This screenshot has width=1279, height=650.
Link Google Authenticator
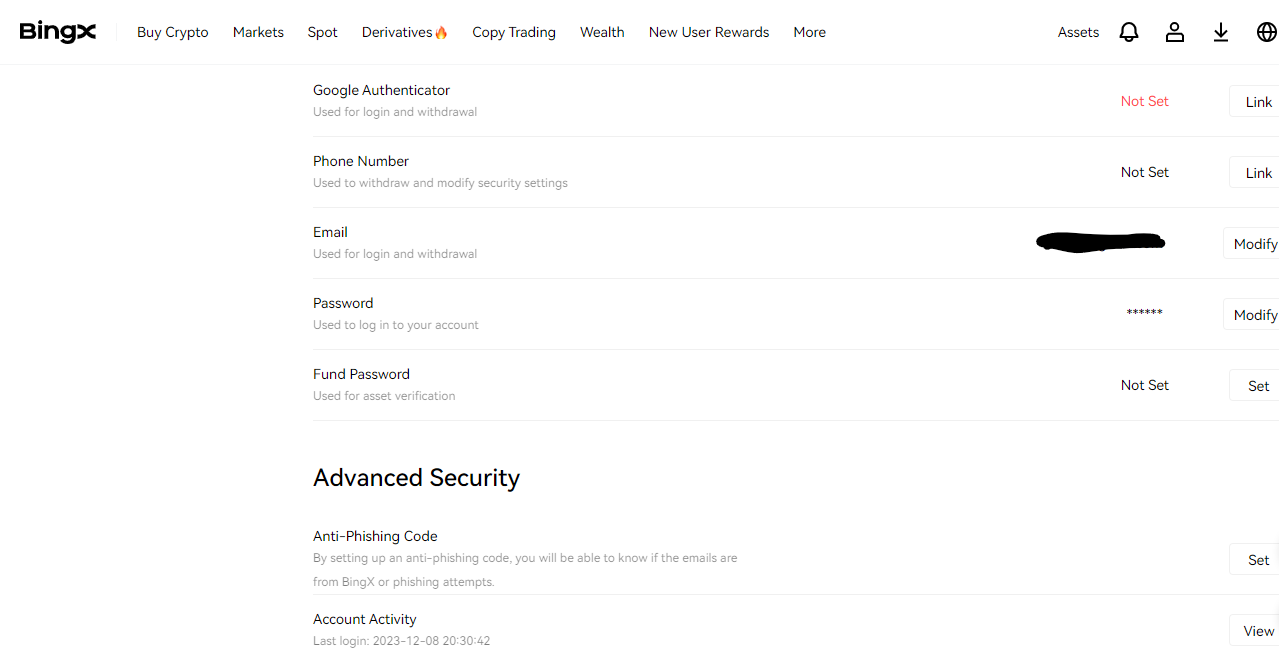click(1258, 101)
